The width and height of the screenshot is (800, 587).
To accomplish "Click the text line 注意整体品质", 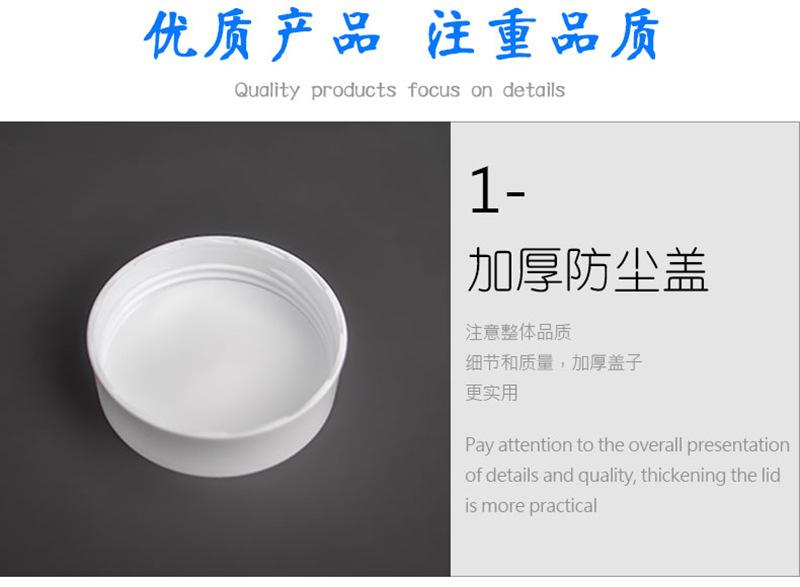I will [x=518, y=332].
